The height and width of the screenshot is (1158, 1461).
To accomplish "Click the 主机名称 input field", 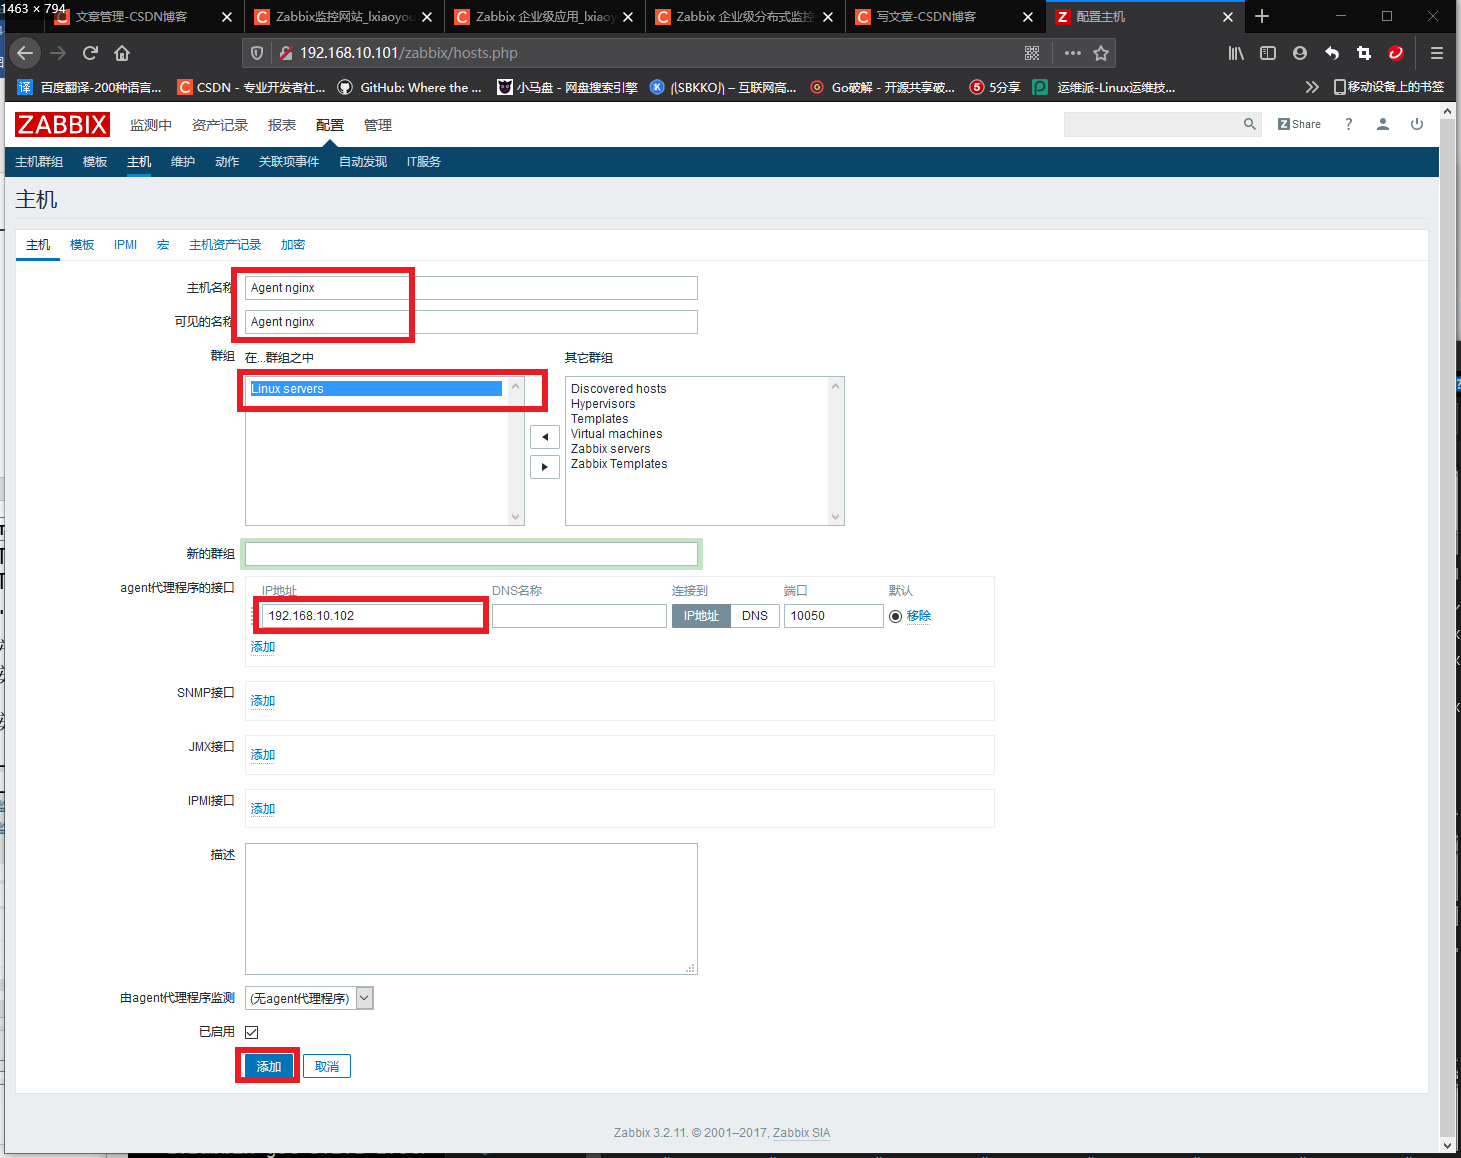I will [471, 288].
